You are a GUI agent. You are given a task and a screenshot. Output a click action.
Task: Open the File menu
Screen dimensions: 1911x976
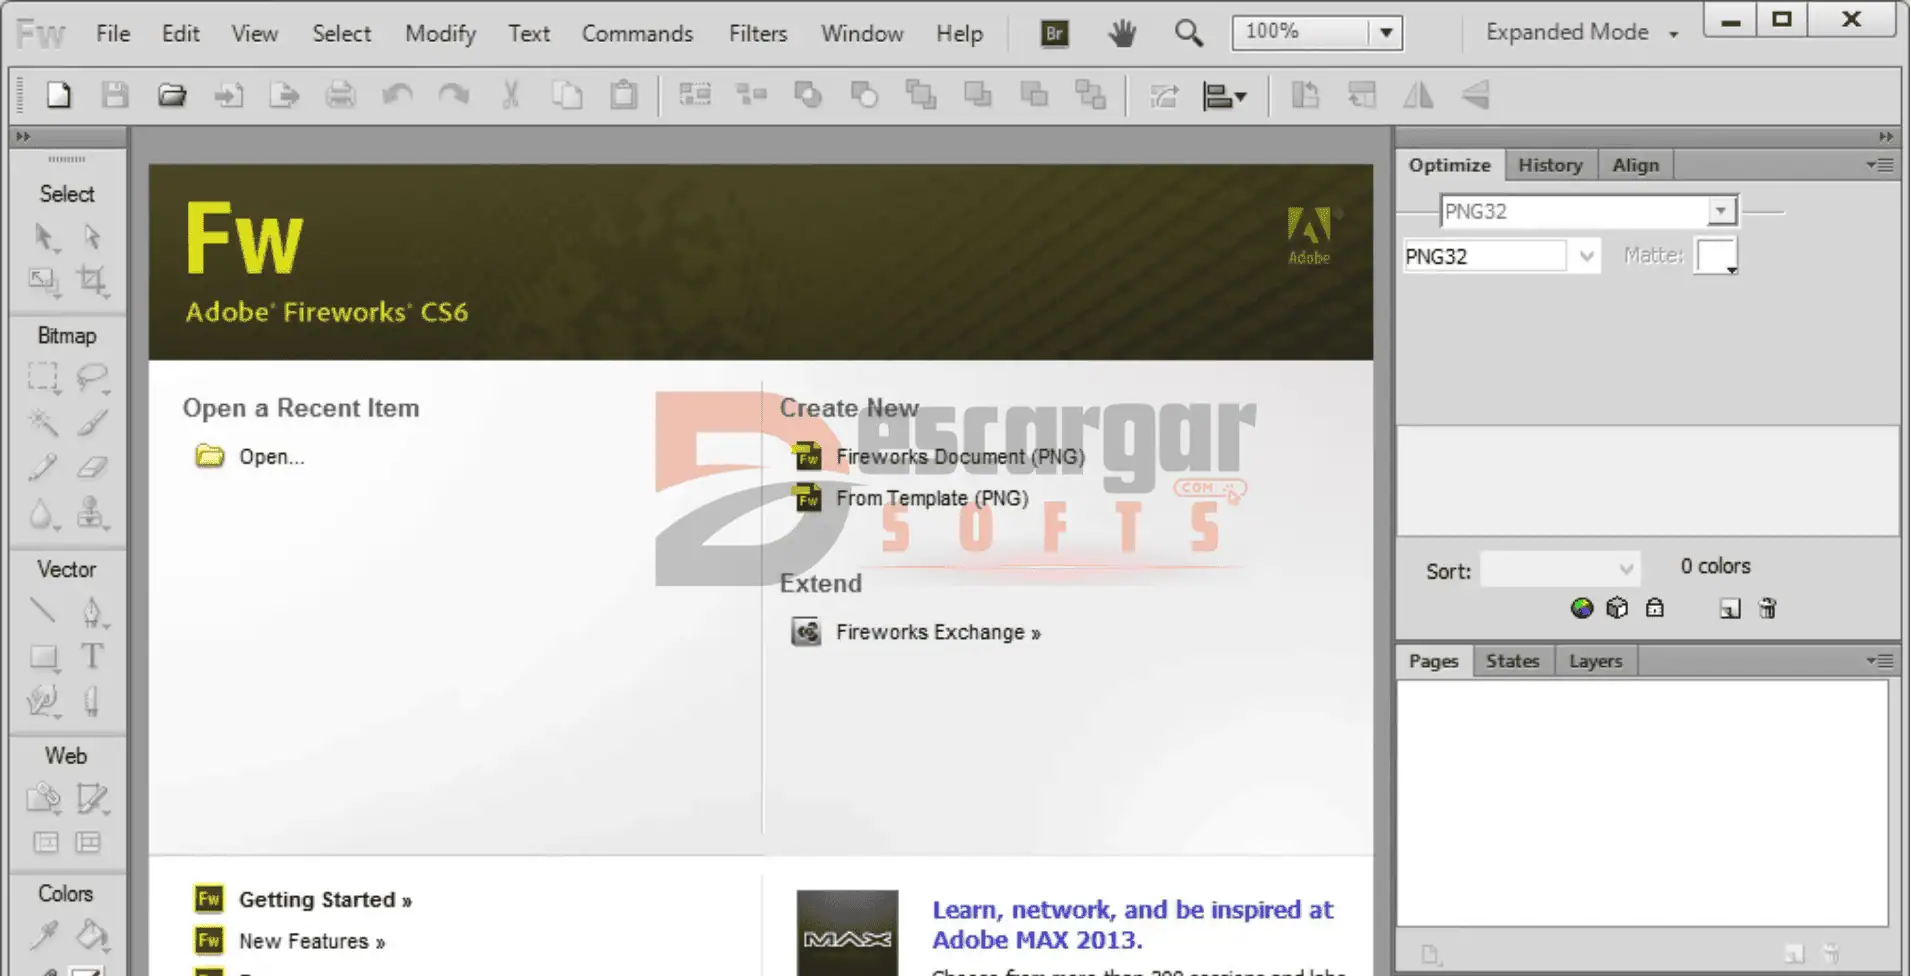pos(113,33)
